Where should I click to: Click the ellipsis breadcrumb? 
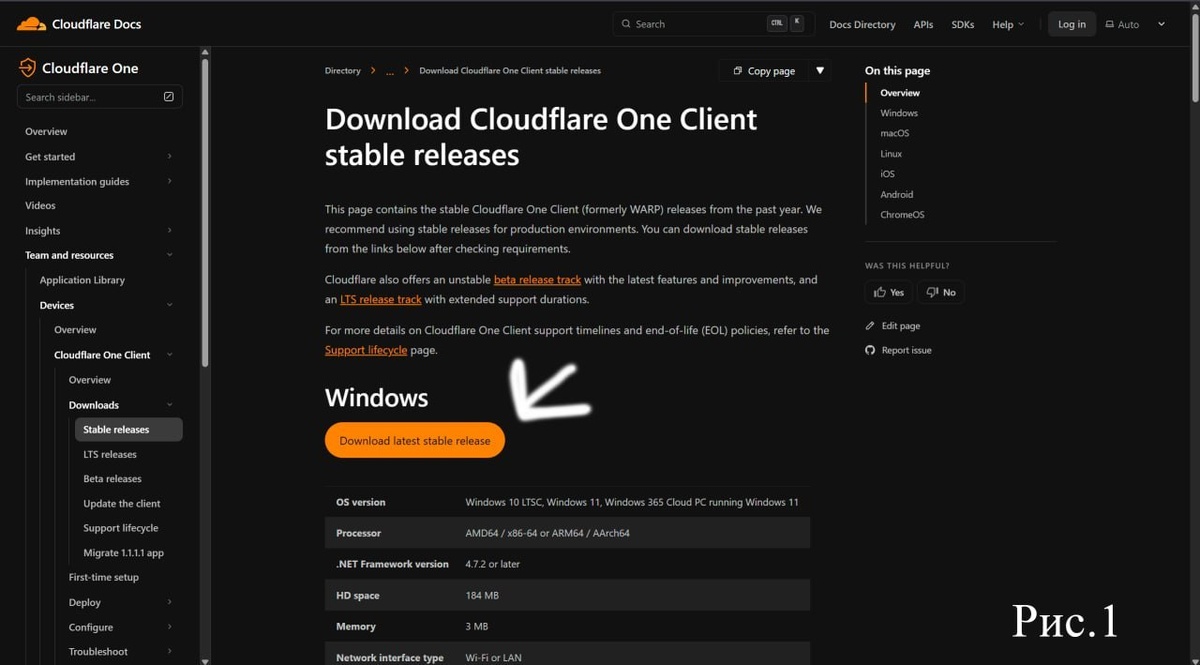pos(390,71)
